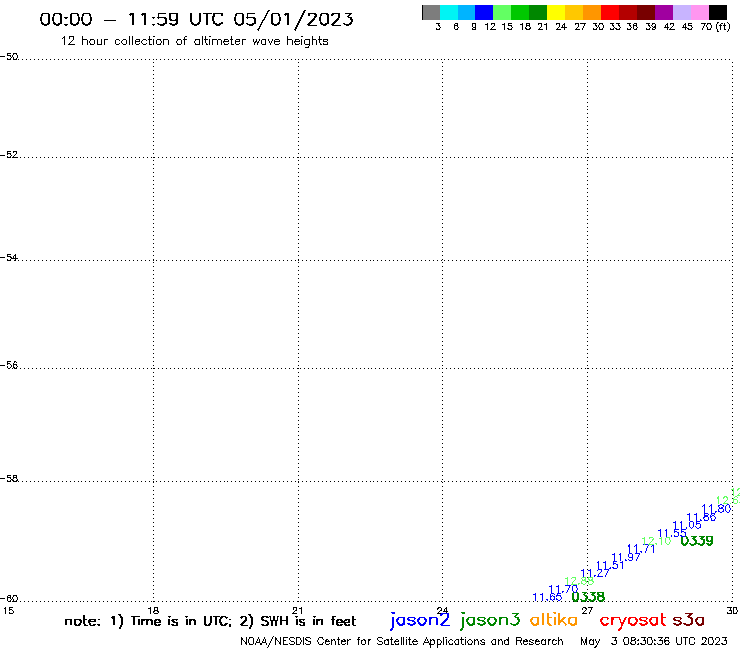Viewport: 740px width, 650px height.
Task: Click the 11.27 wave height value
Action: point(595,574)
